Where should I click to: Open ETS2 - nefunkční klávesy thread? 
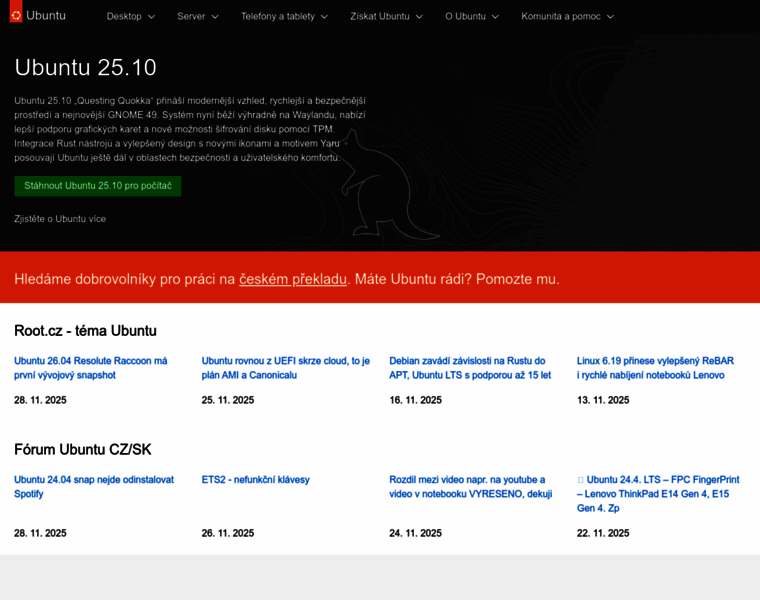point(255,480)
